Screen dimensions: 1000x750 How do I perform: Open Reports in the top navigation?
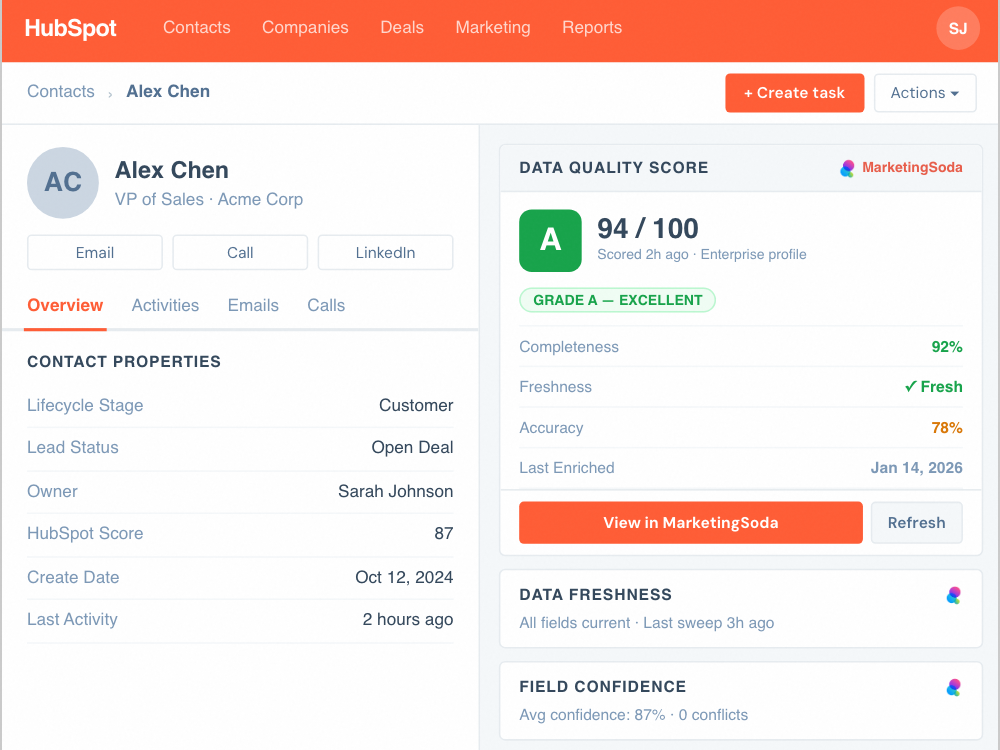[x=592, y=27]
